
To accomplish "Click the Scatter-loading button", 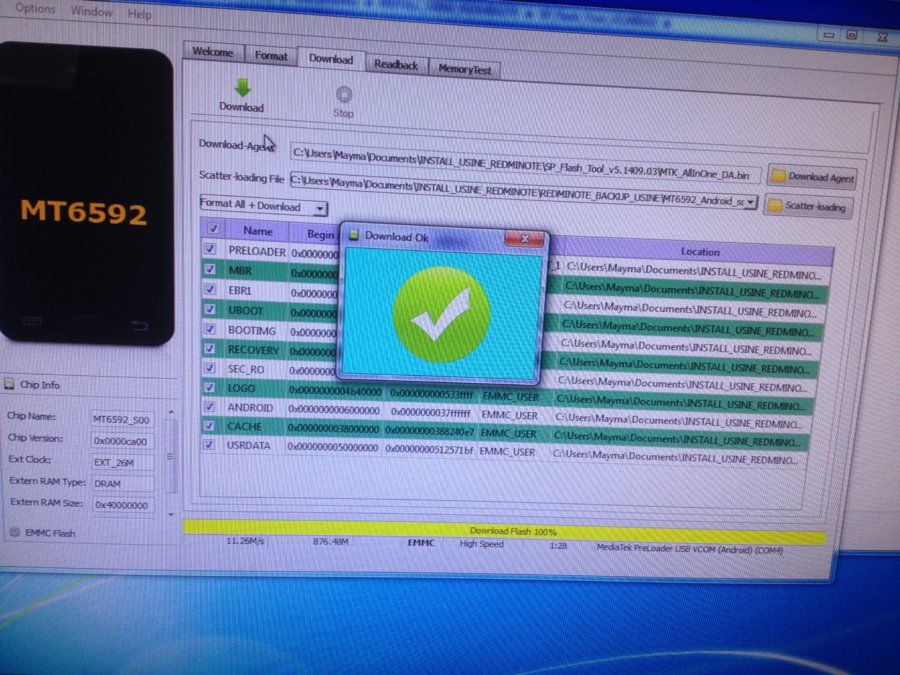I will (808, 207).
